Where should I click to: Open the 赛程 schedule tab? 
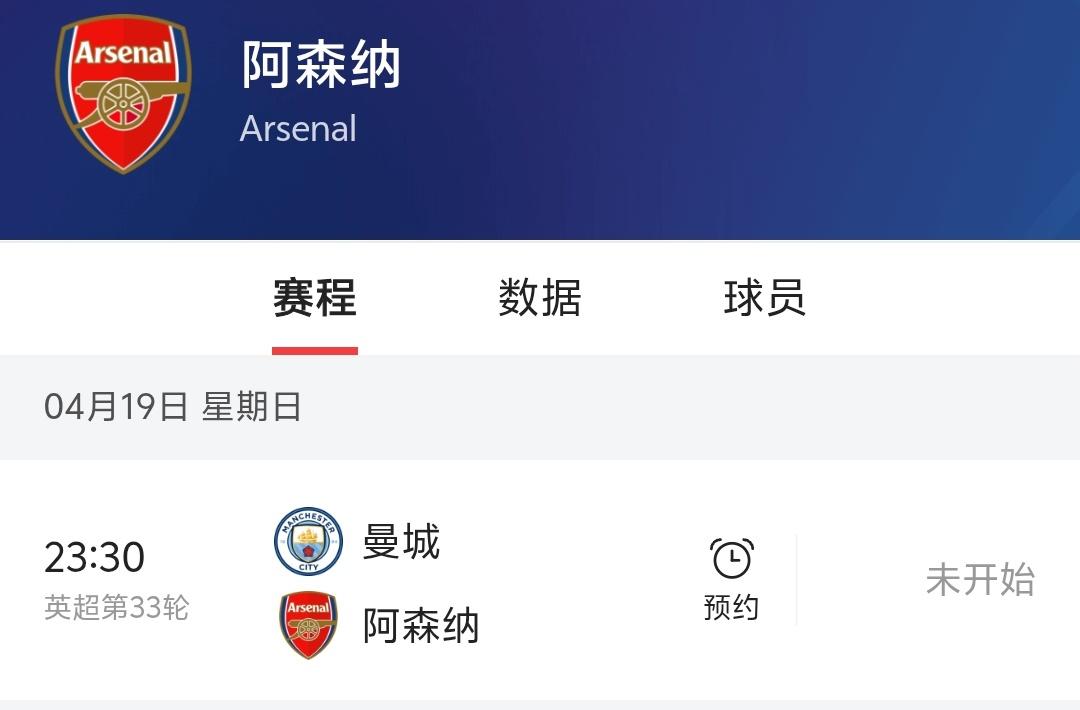tap(315, 298)
